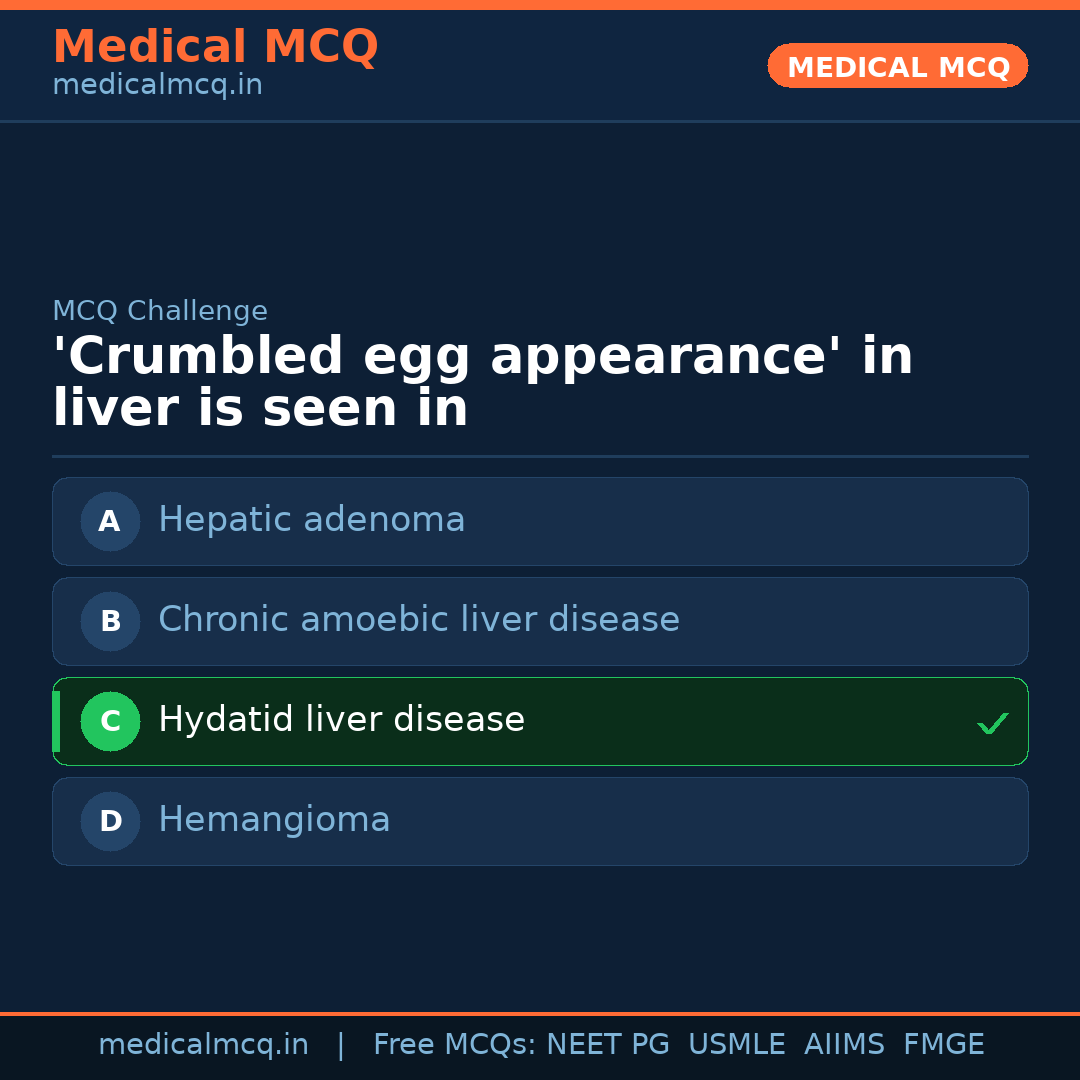
Task: Click the letter A circle icon
Action: tap(110, 521)
